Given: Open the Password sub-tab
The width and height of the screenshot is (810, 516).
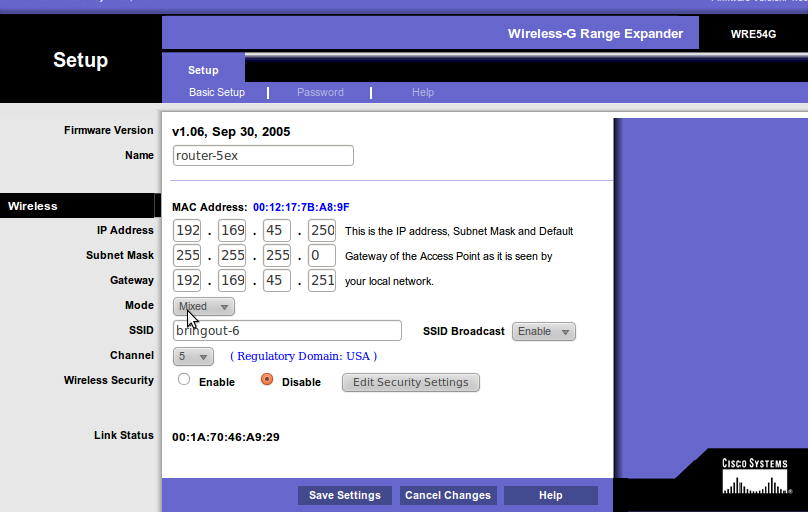Looking at the screenshot, I should [320, 92].
